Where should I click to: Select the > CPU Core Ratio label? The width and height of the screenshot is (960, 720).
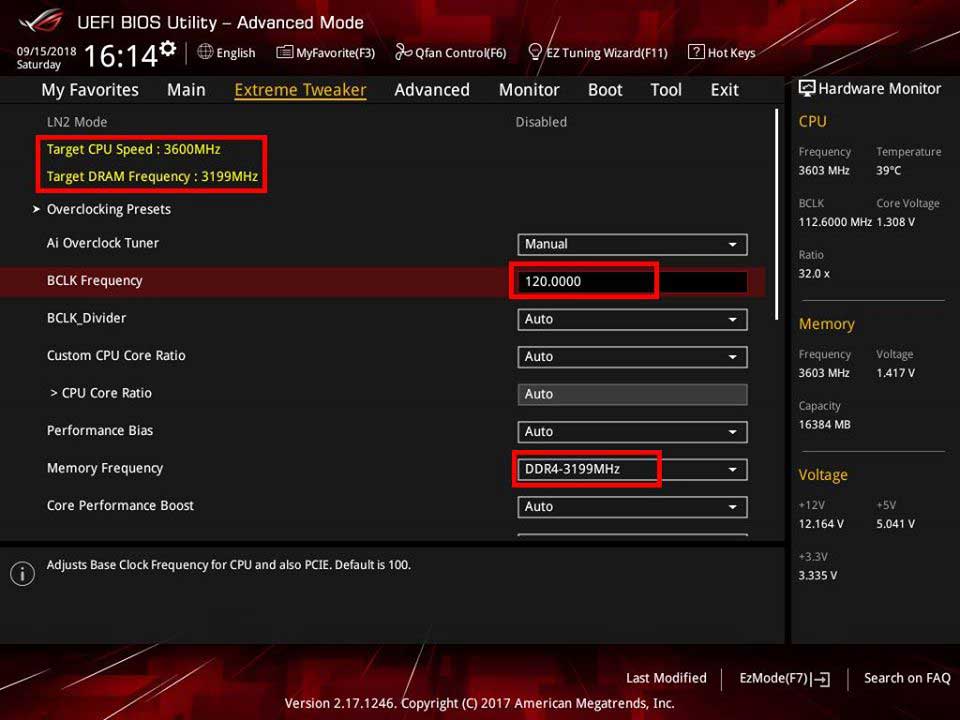[x=101, y=393]
